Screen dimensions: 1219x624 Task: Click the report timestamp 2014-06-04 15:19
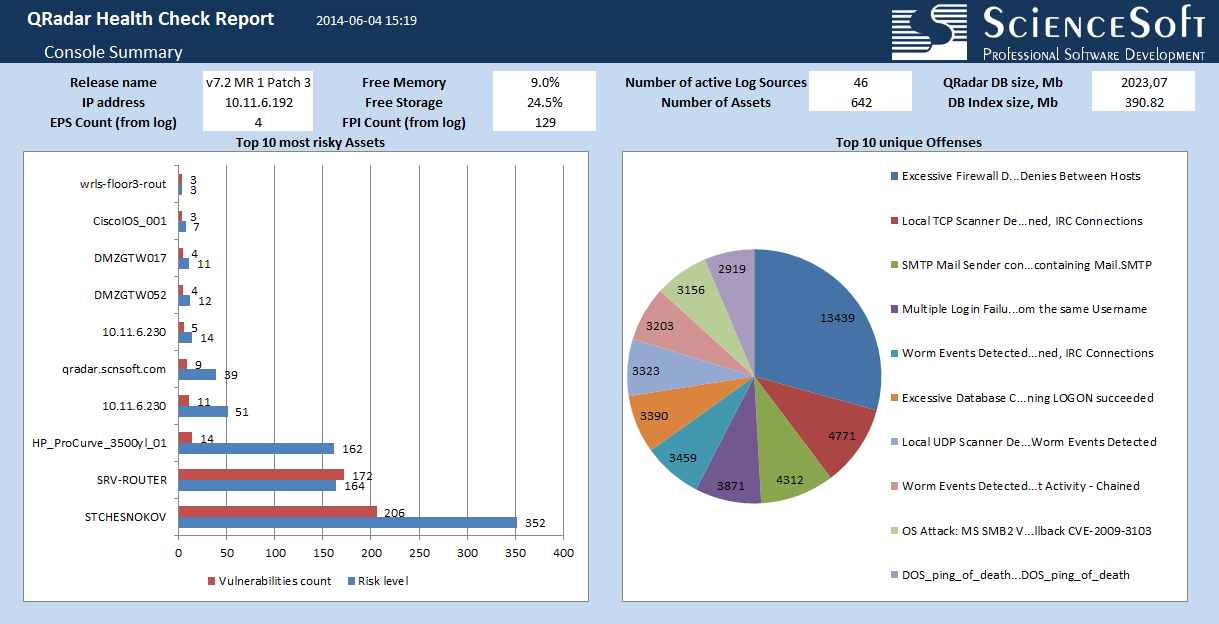coord(367,21)
